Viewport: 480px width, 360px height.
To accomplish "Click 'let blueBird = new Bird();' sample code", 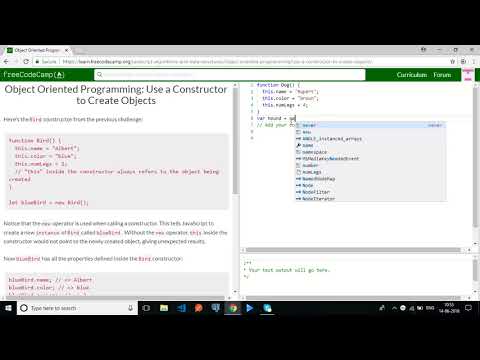I will coord(48,203).
